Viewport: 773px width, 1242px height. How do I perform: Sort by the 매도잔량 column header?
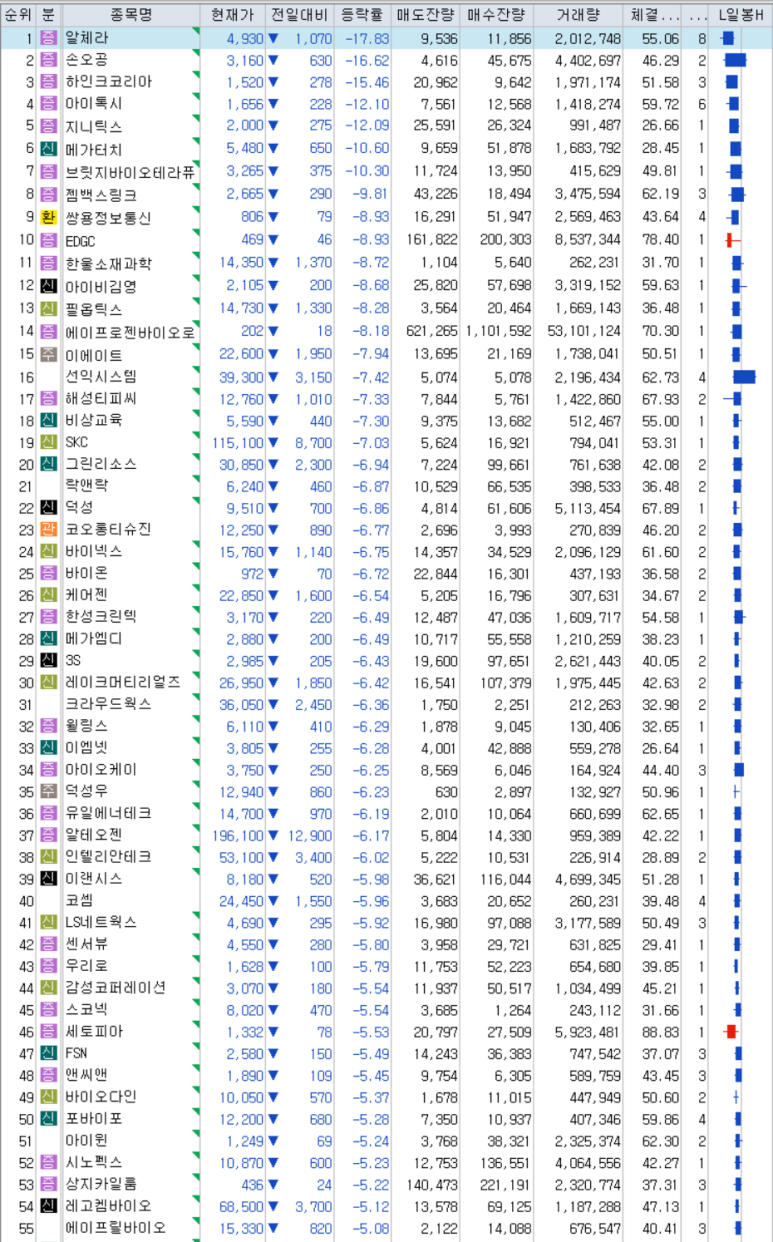426,15
